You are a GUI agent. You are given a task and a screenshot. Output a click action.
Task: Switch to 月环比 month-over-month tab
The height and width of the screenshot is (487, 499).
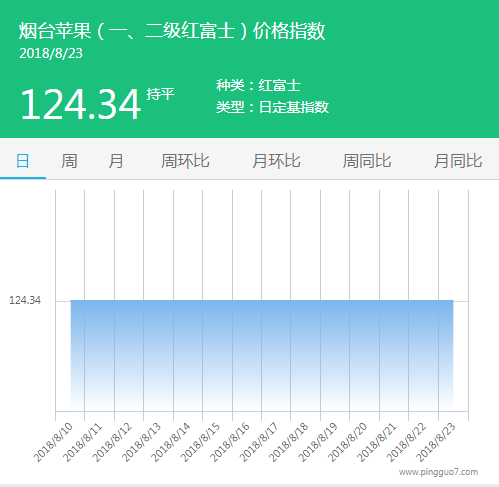276,161
